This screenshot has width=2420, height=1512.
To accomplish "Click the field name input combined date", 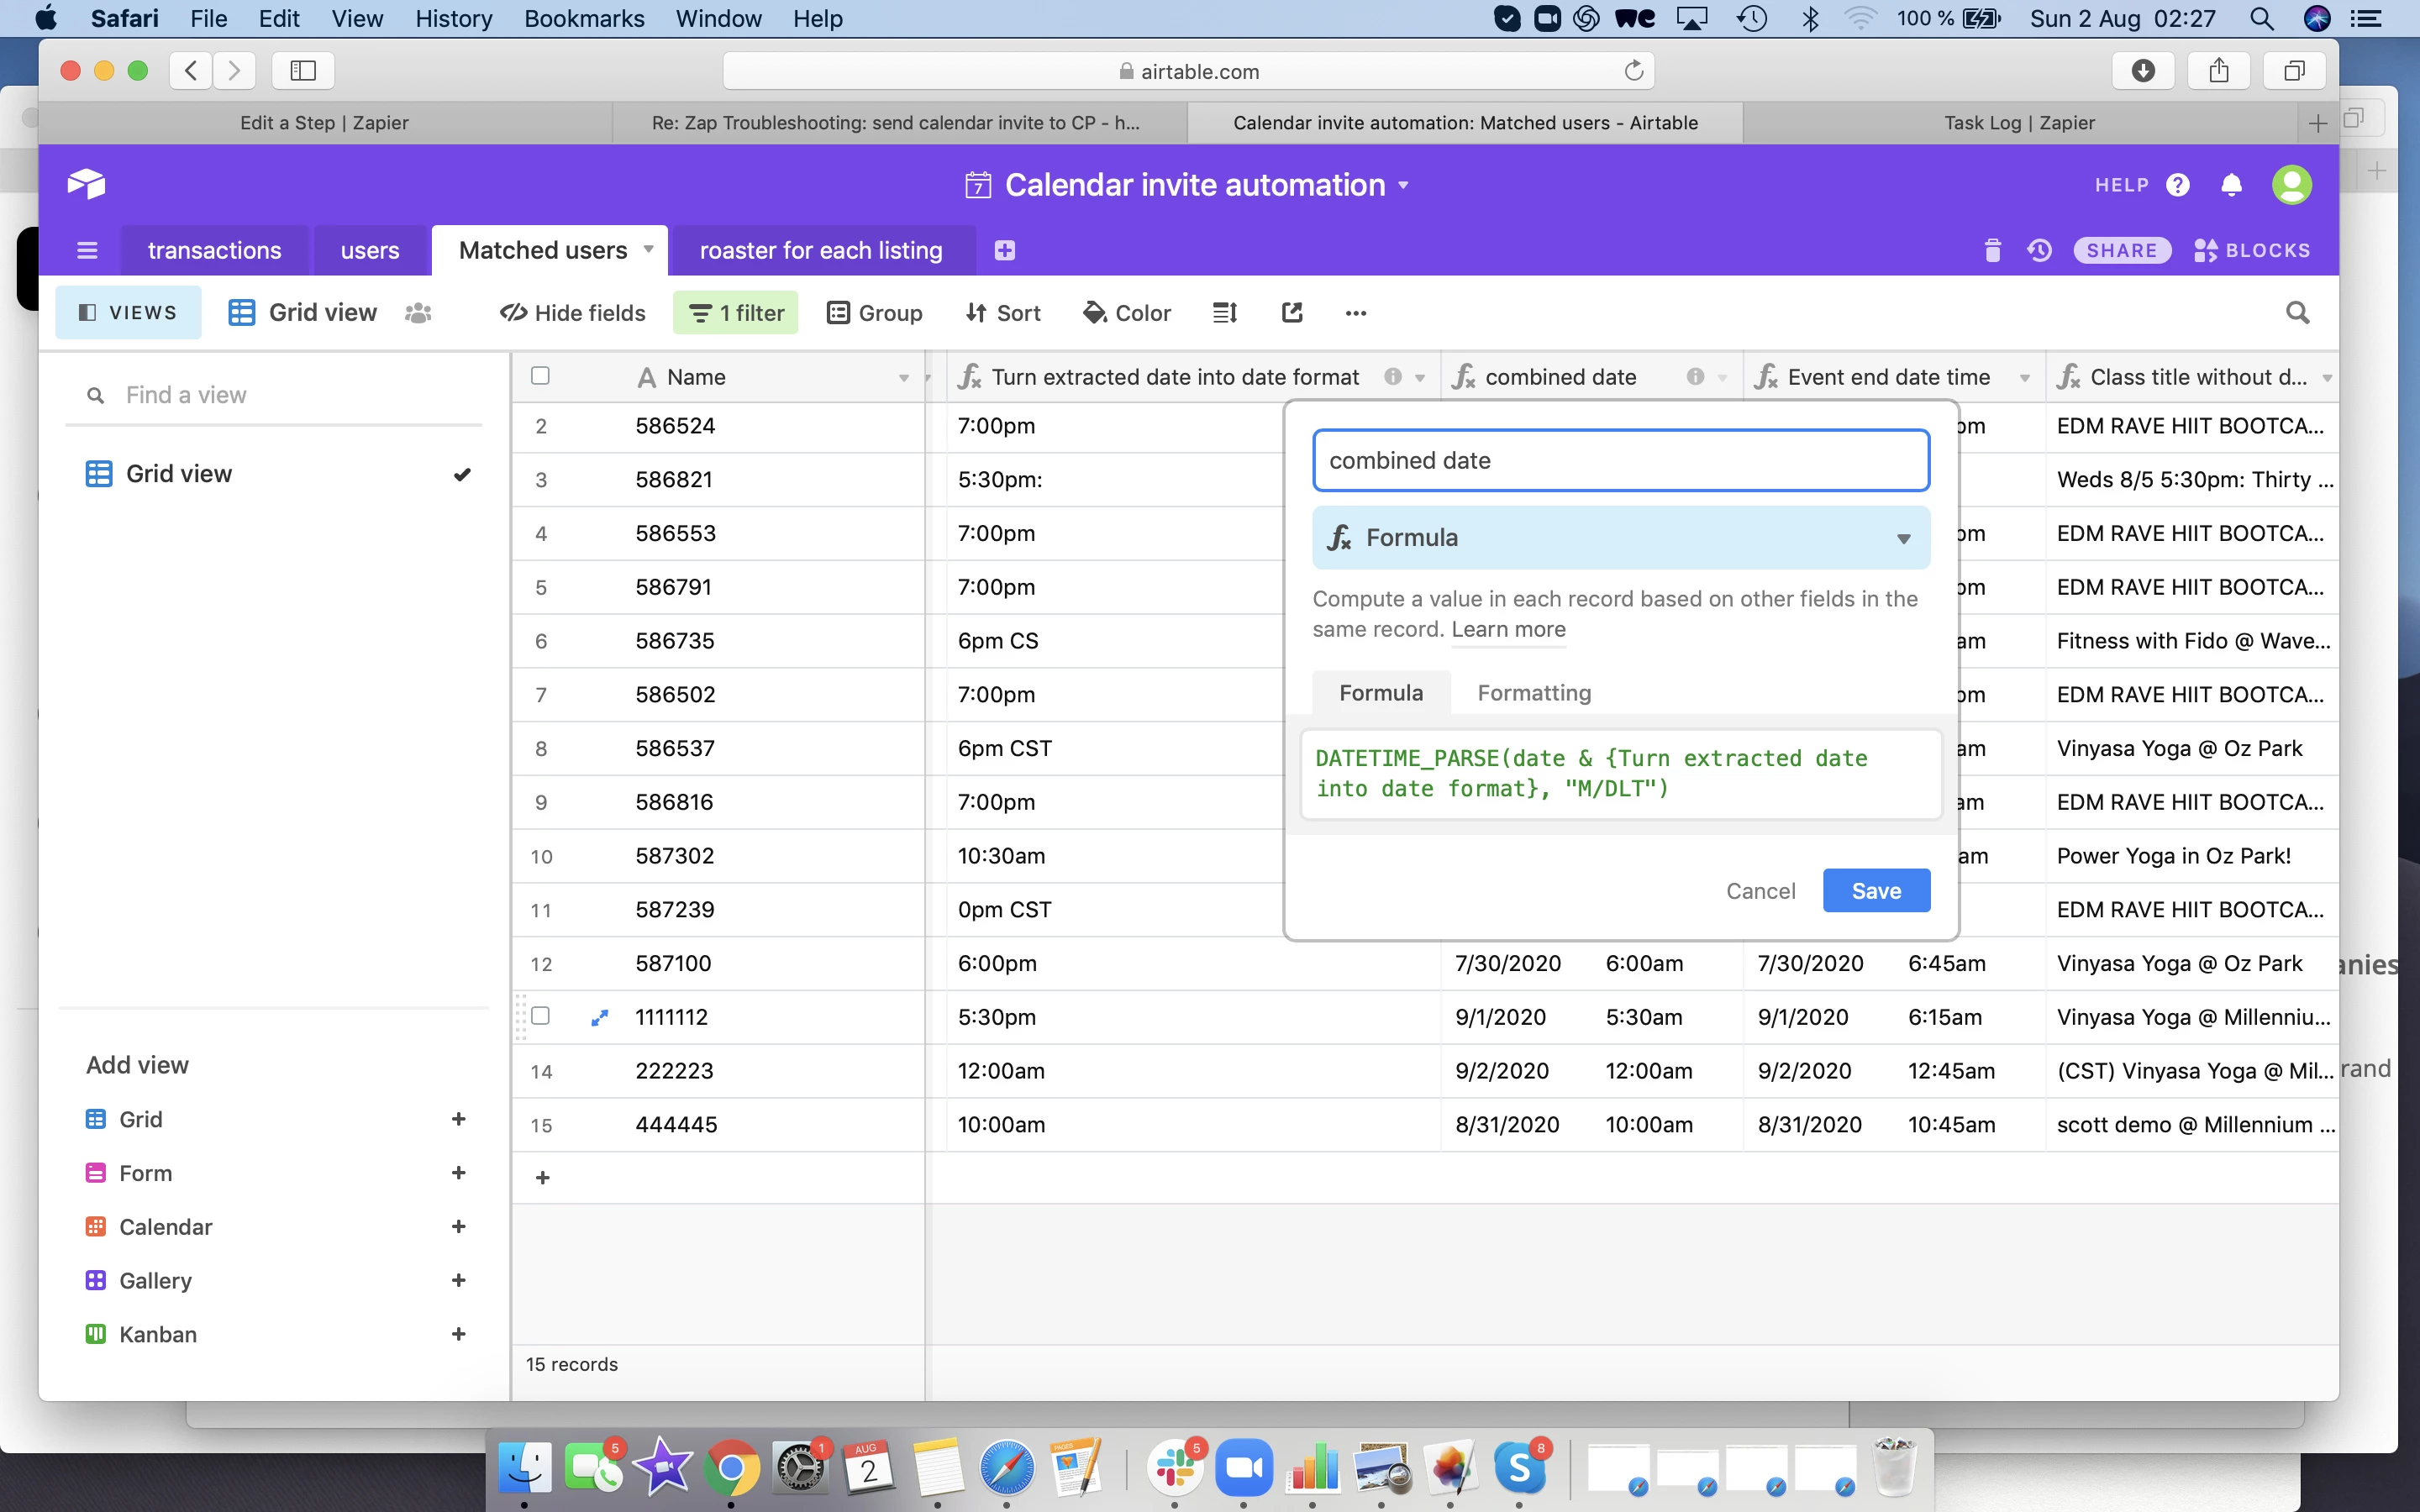I will (1621, 460).
